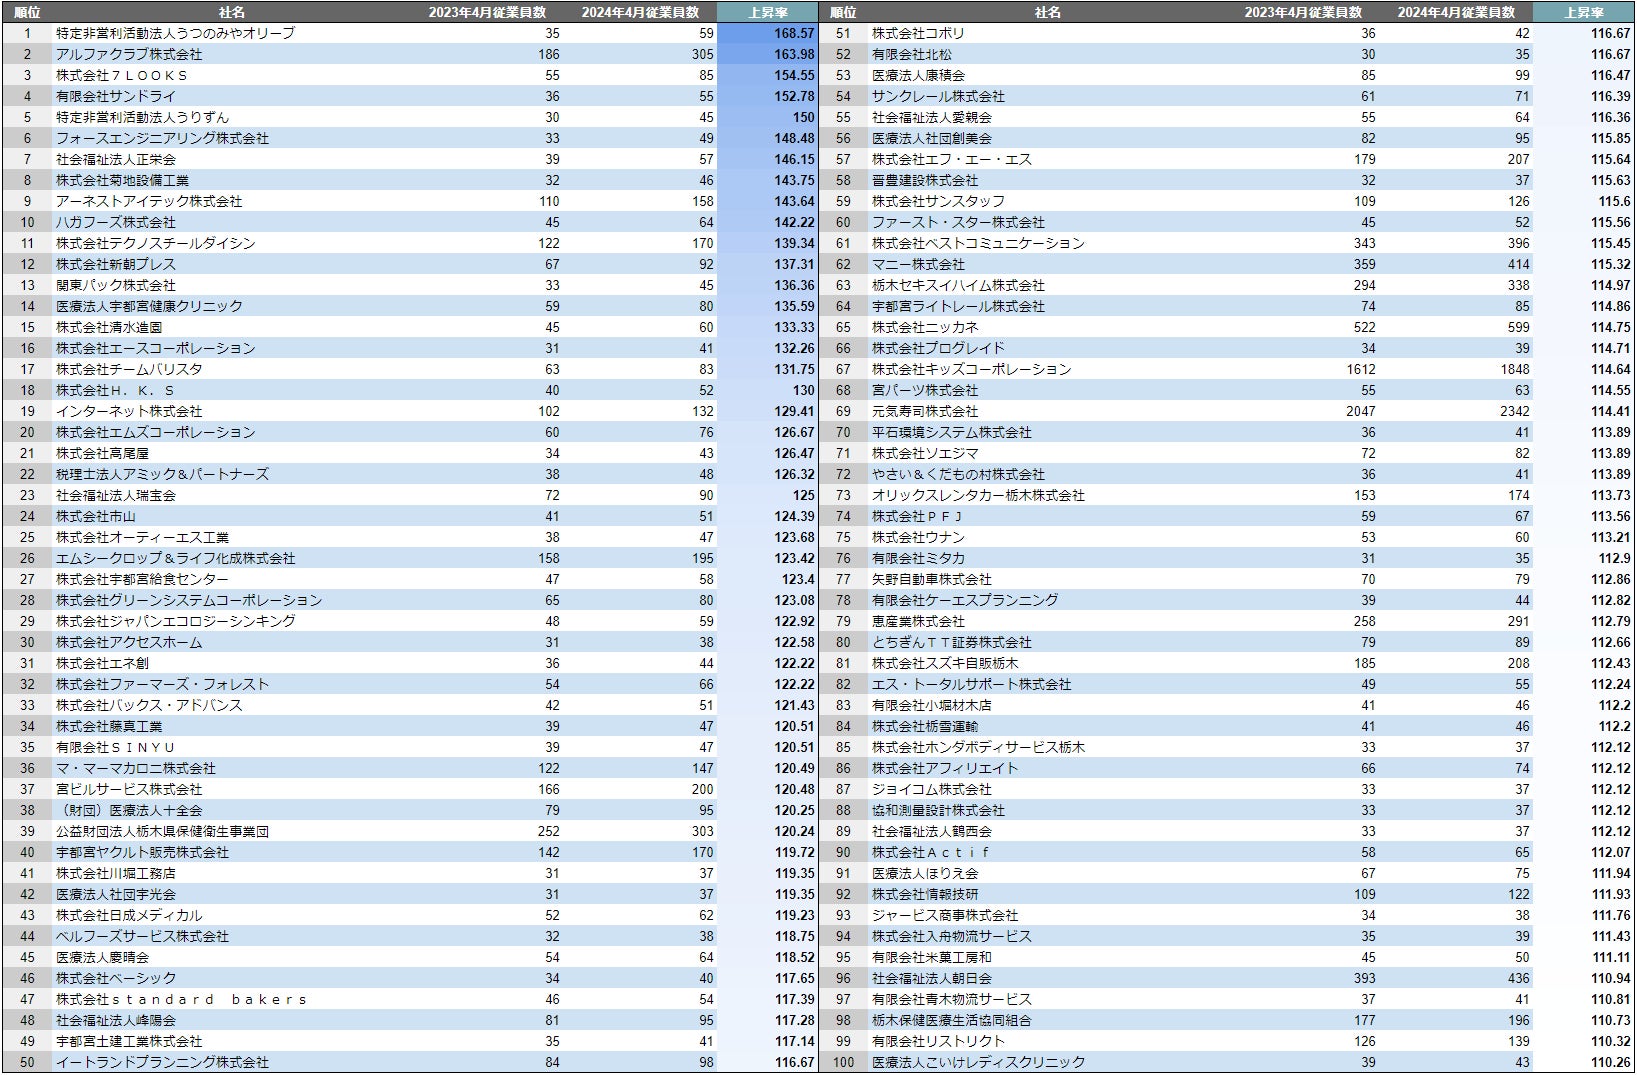Screen dimensions: 1637x1075
Task: Select the 宇都宮ヤクルト販売株式会社 cell
Action: click(142, 852)
